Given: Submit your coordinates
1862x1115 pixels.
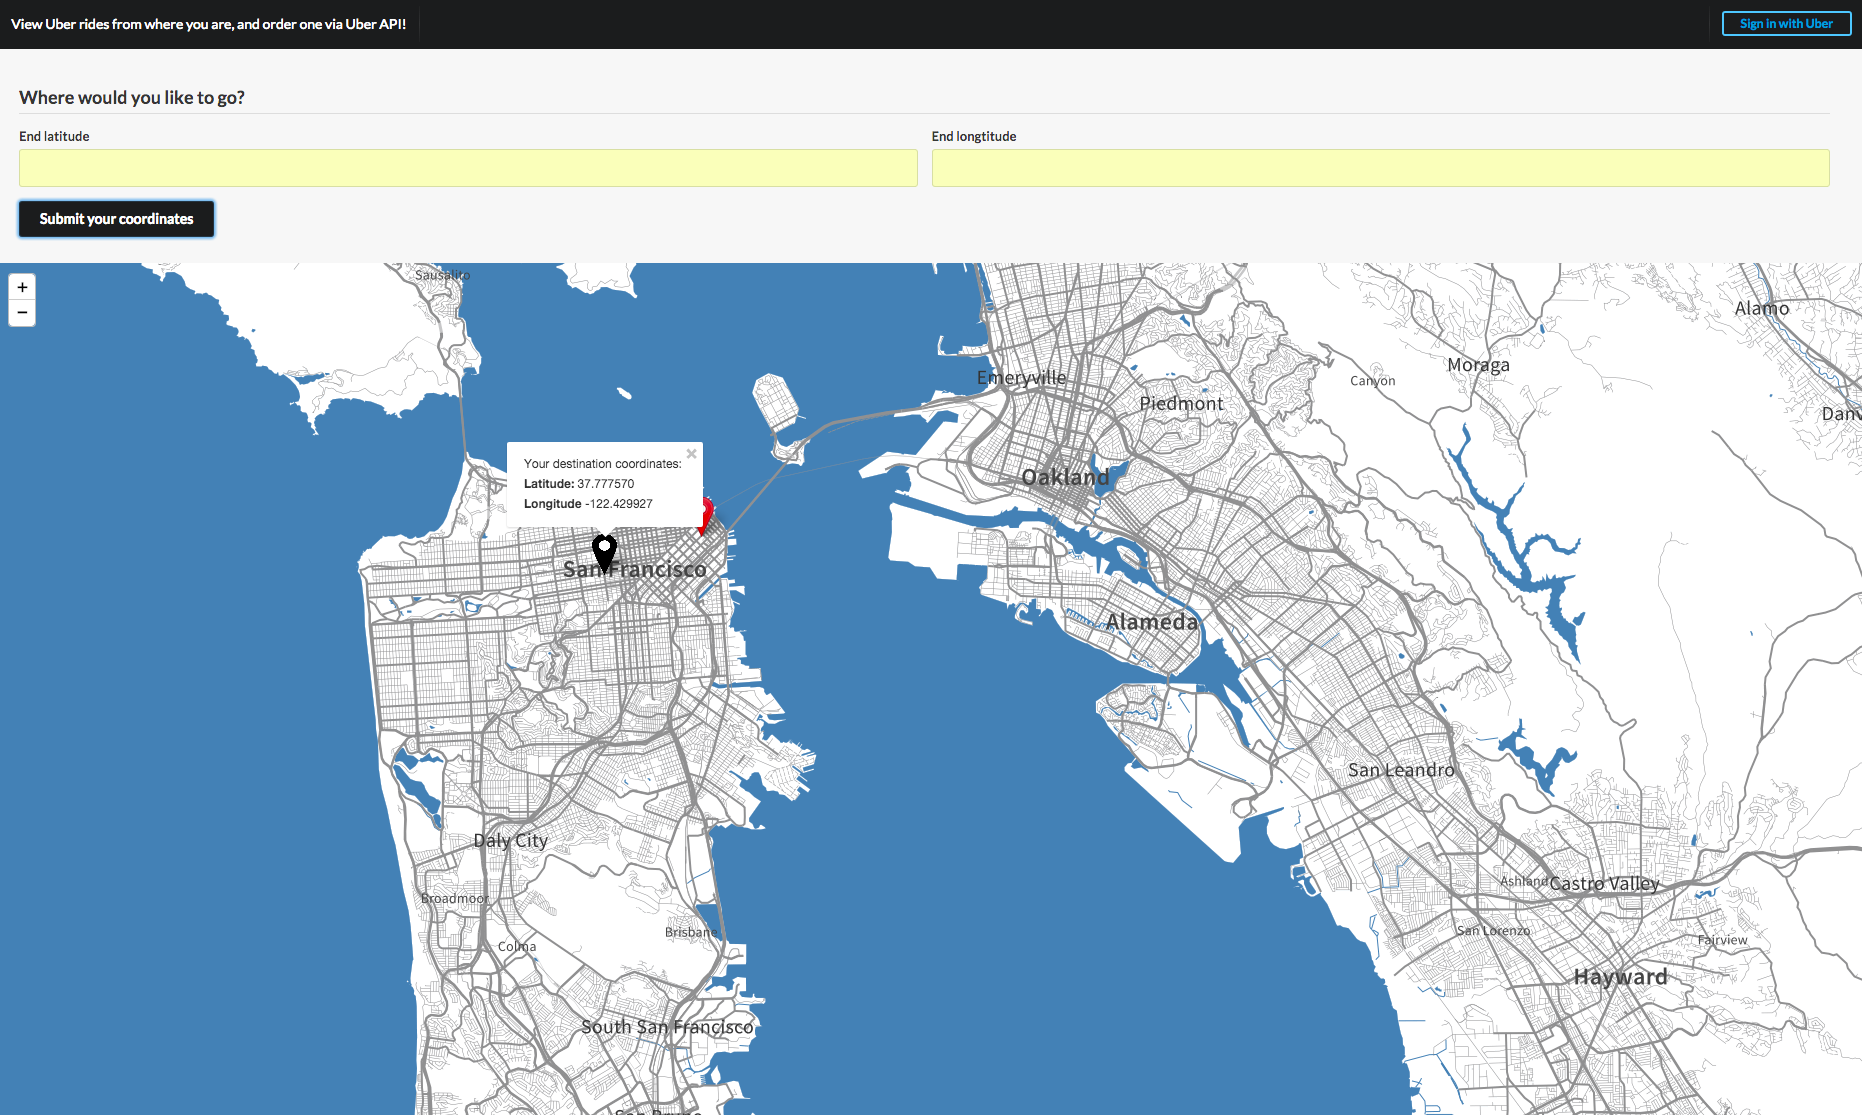Looking at the screenshot, I should pyautogui.click(x=116, y=219).
